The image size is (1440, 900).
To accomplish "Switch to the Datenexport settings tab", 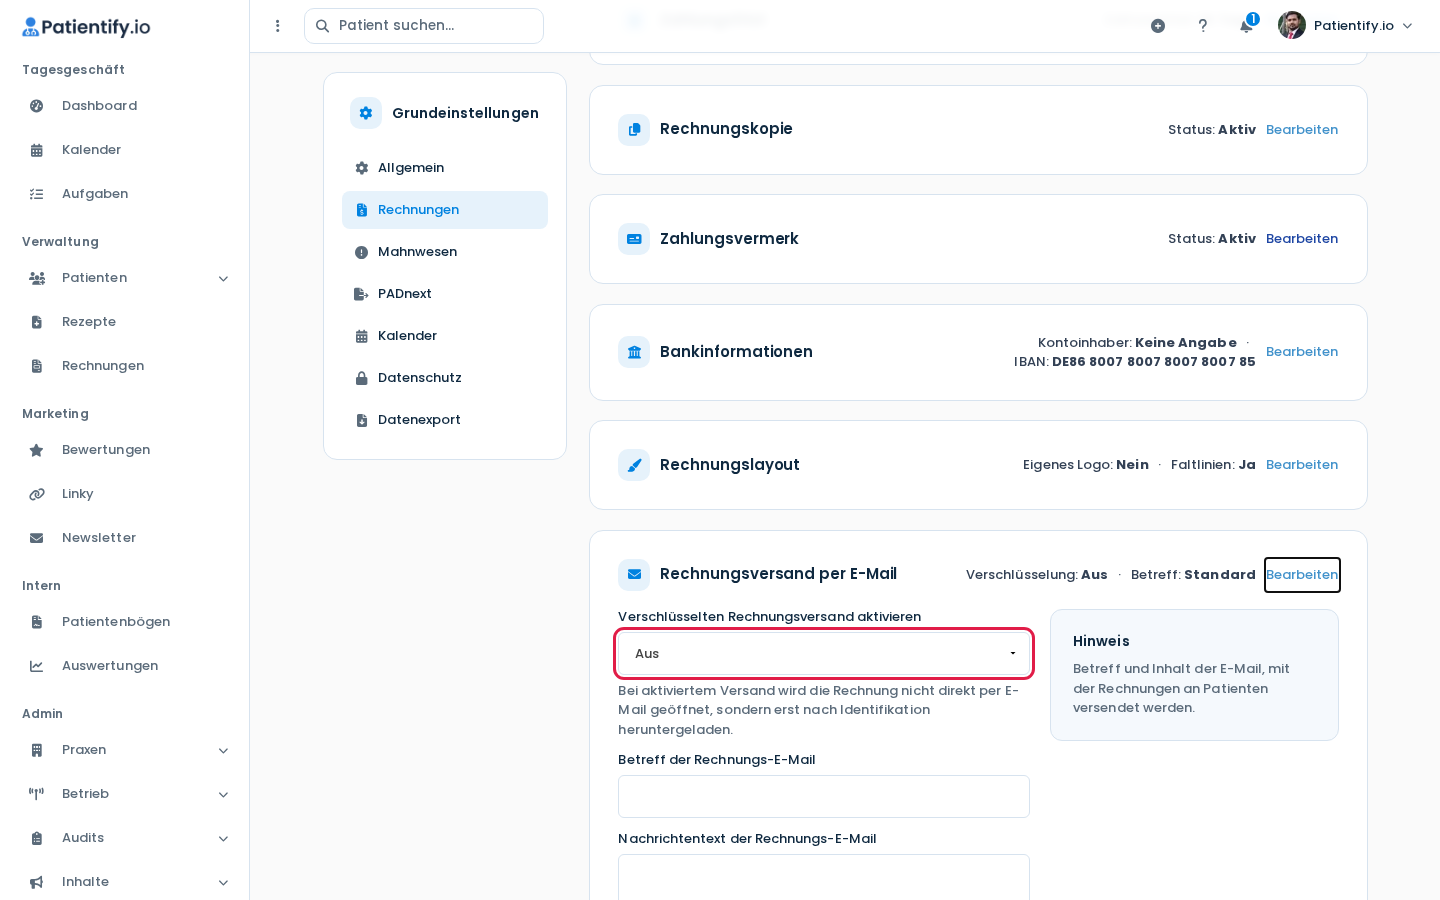I will click(445, 420).
